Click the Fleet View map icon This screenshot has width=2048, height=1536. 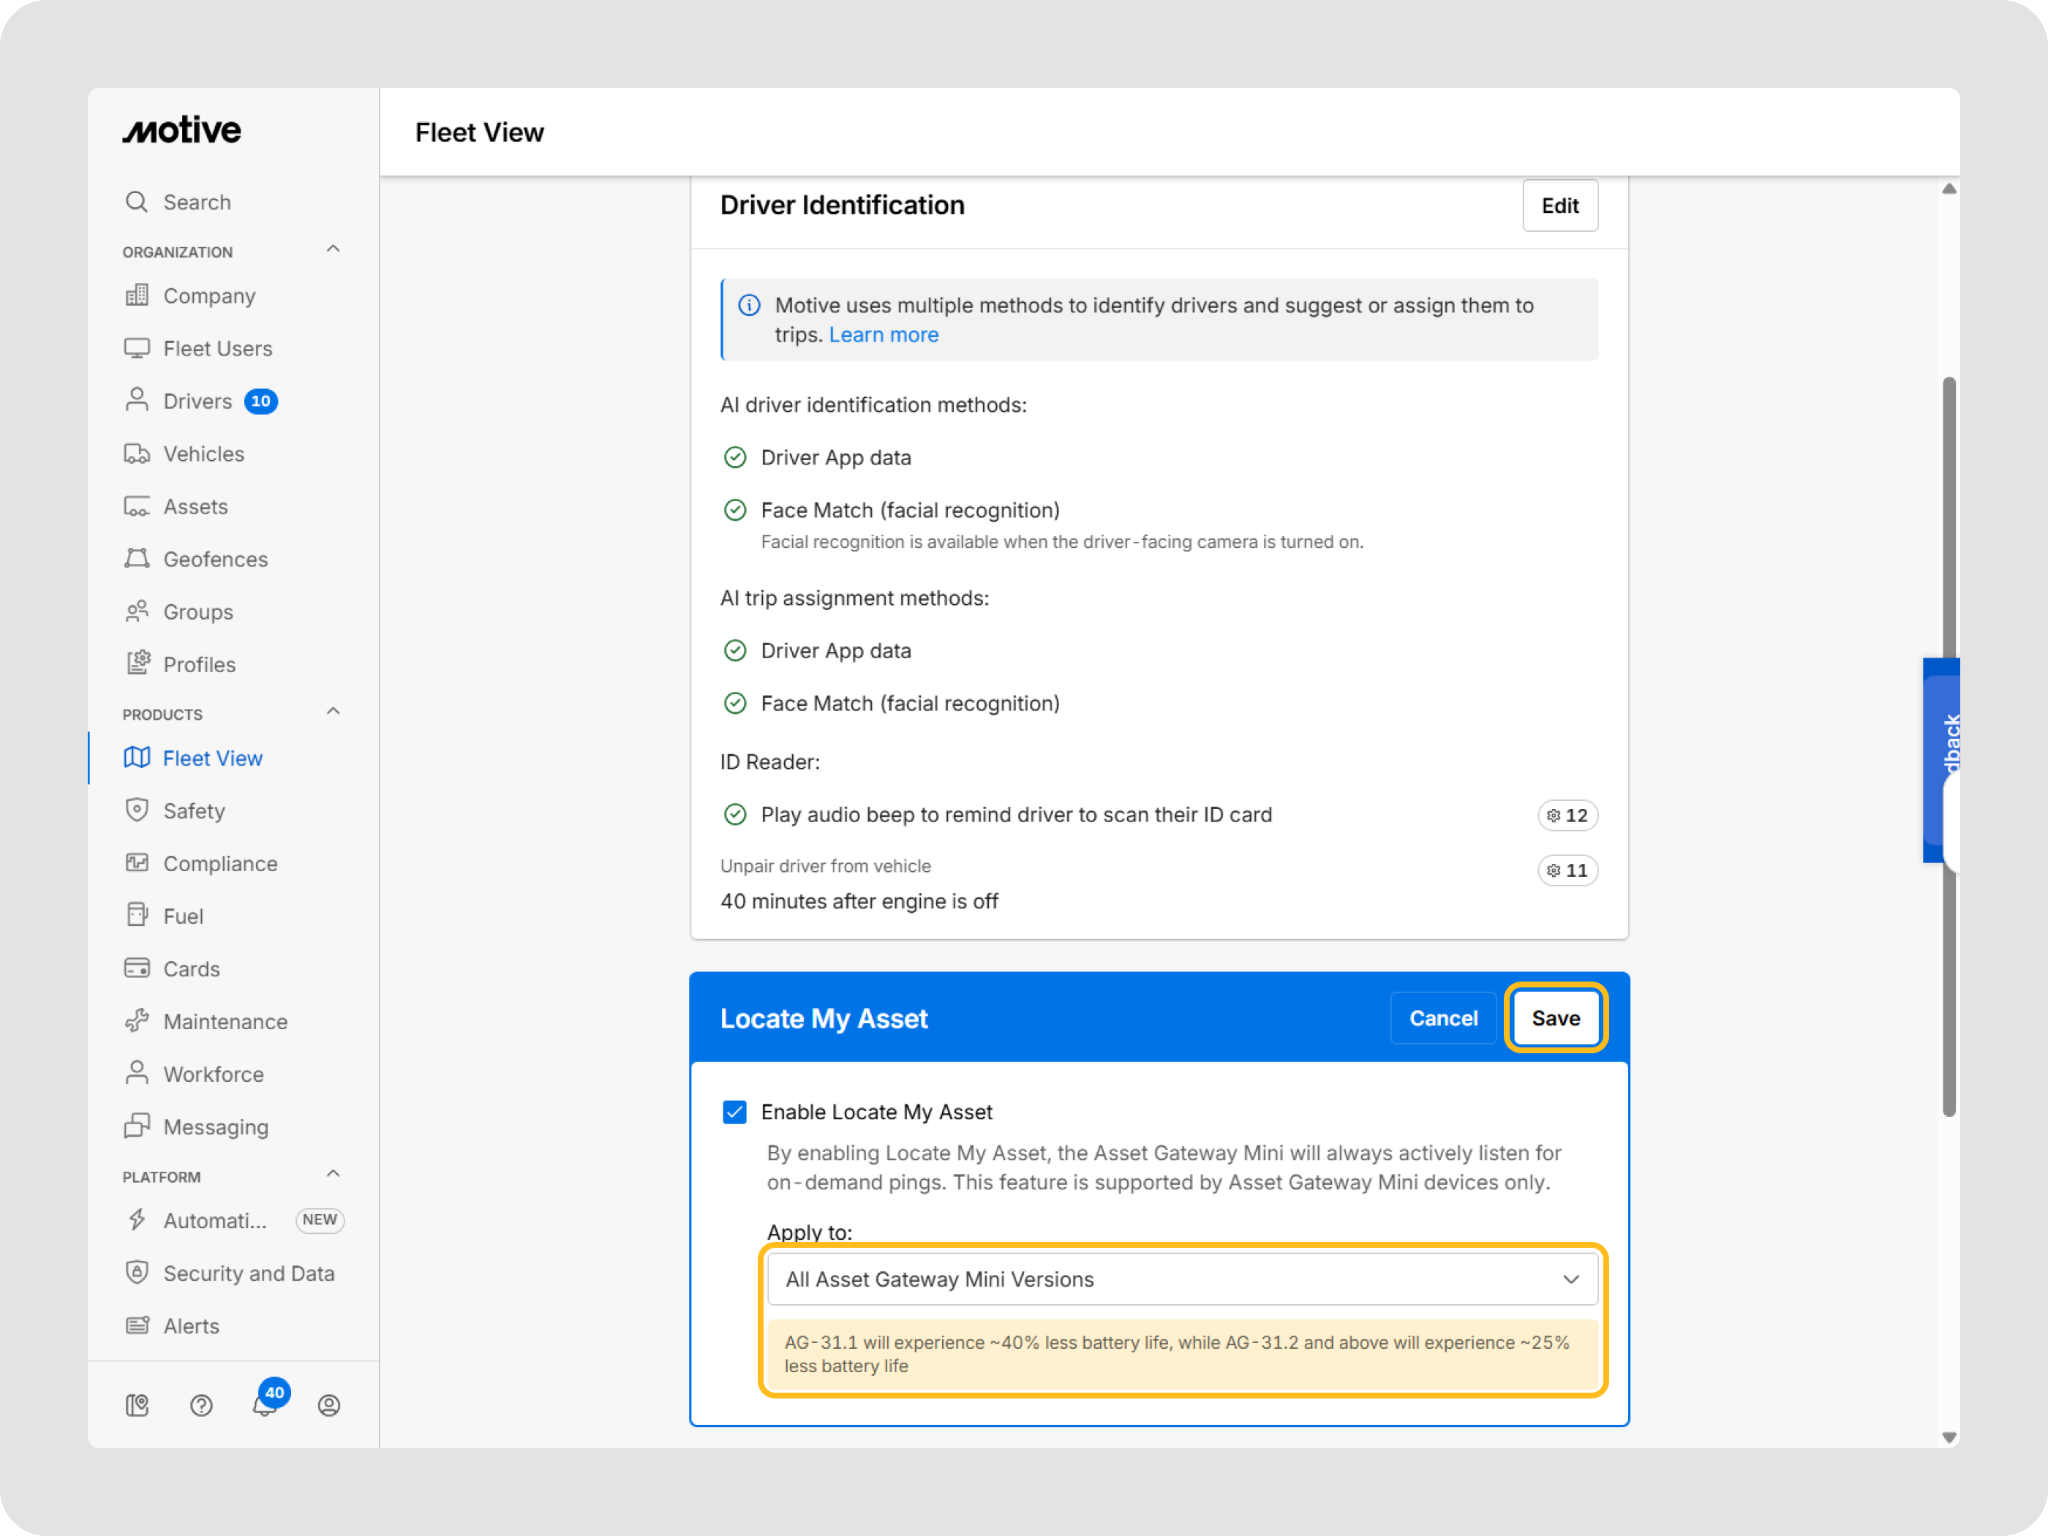click(137, 758)
